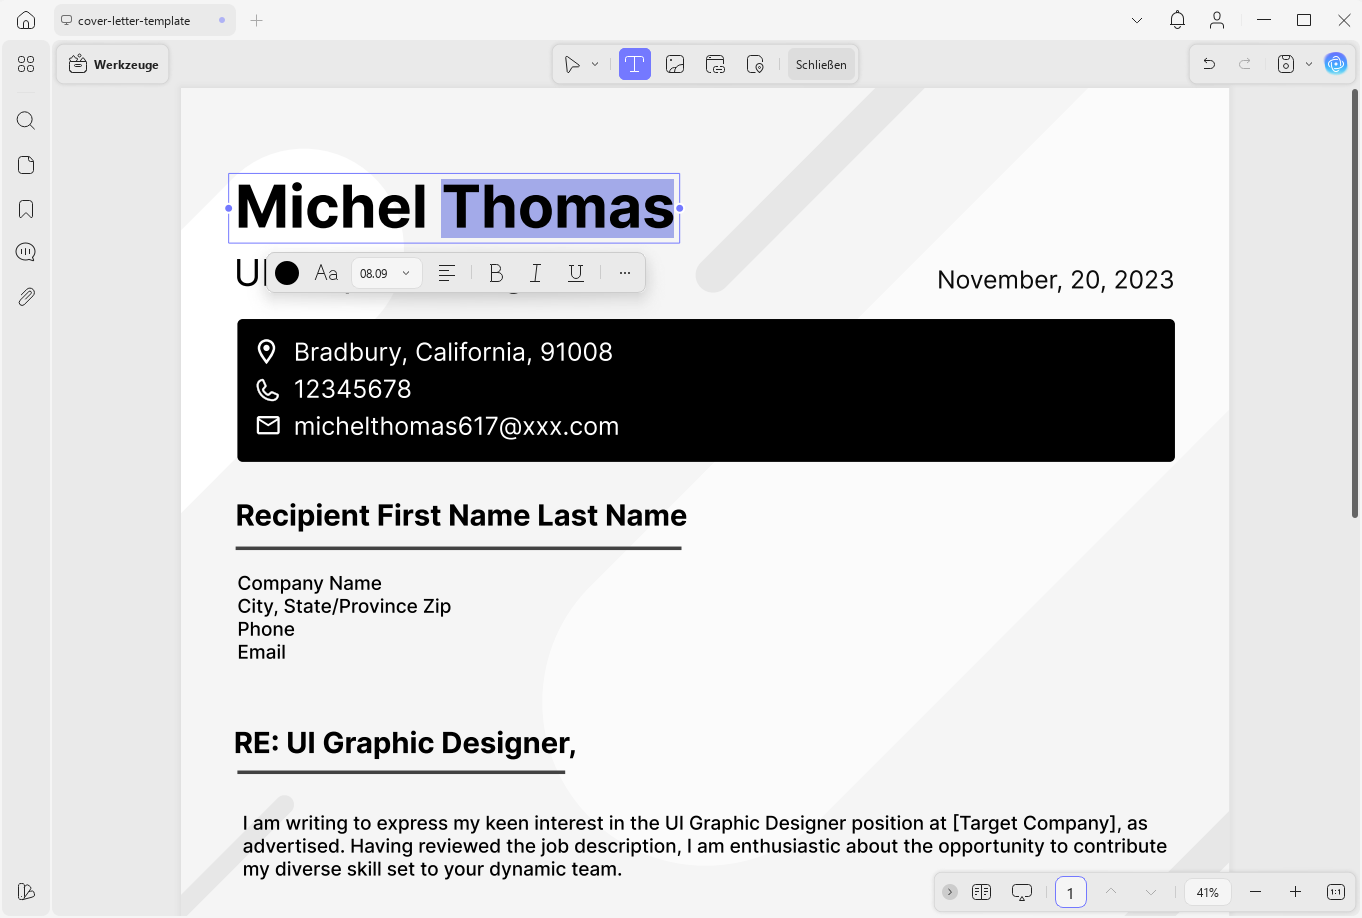This screenshot has height=918, width=1362.
Task: Click the email michelthomas617@xxx.com
Action: 456,426
